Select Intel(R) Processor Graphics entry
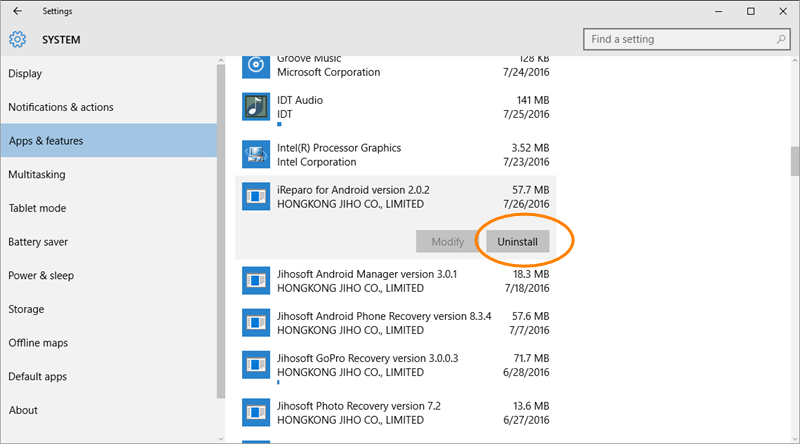Screen dimensions: 800x444 pyautogui.click(x=396, y=155)
